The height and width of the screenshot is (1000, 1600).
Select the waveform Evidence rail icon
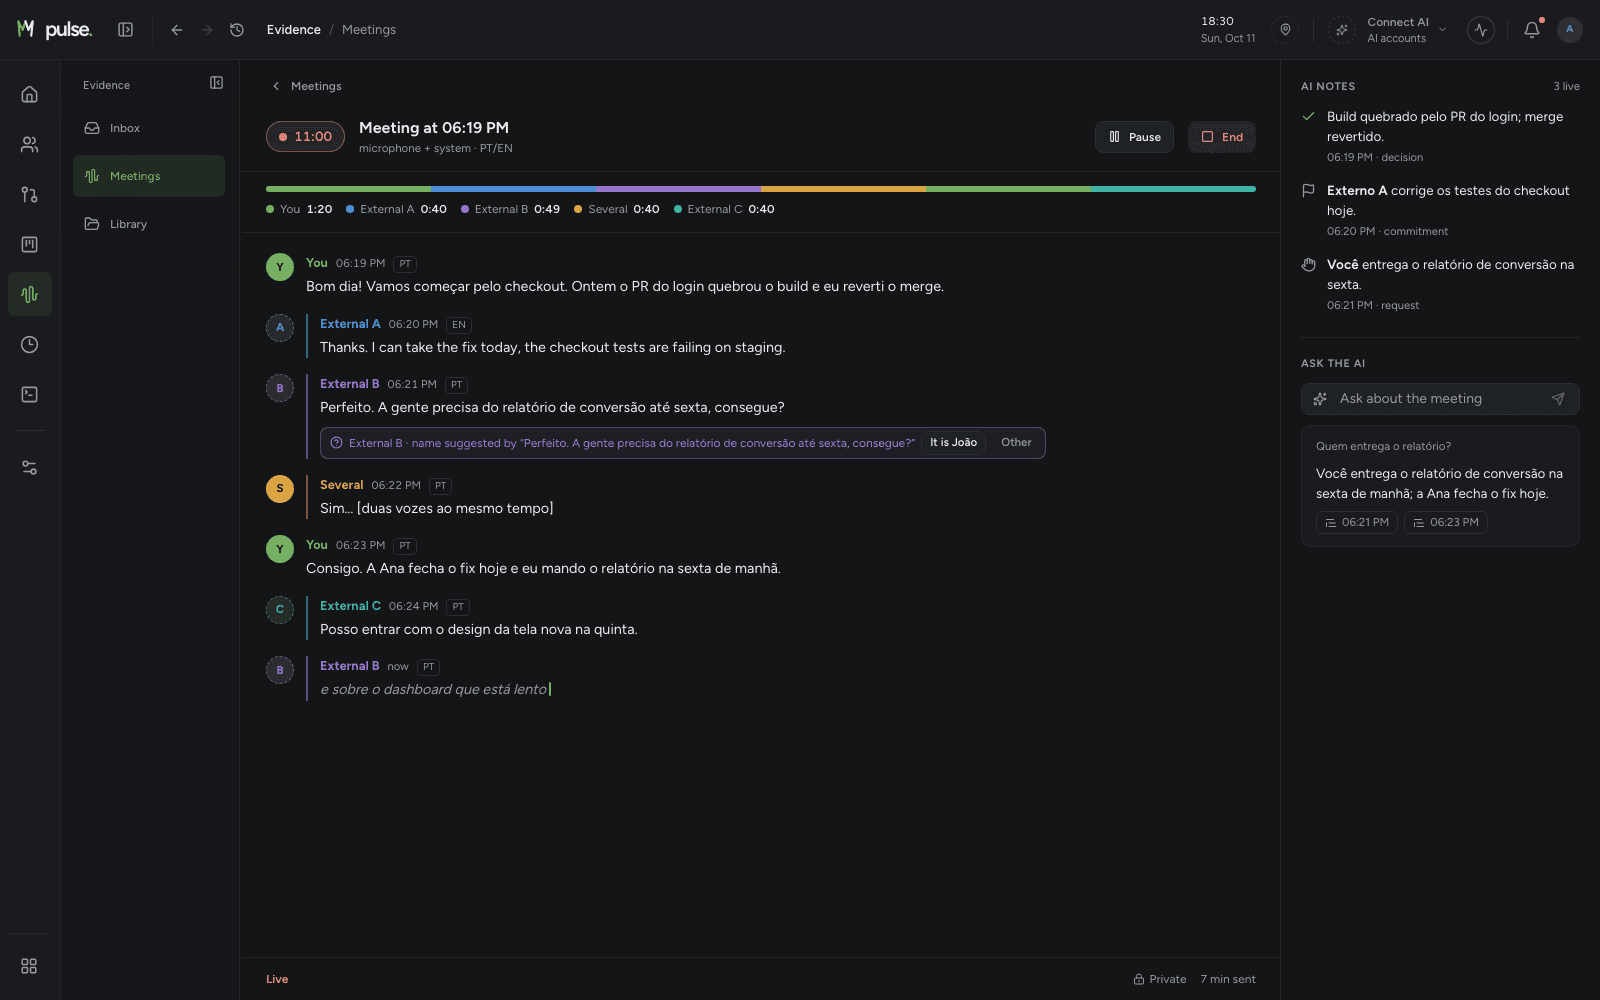(x=30, y=294)
